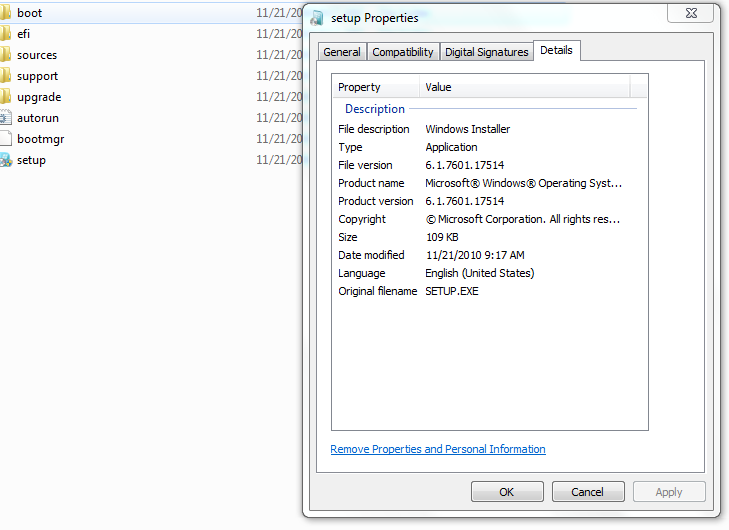Click the support folder name
Screen dimensions: 729x530
pos(38,76)
